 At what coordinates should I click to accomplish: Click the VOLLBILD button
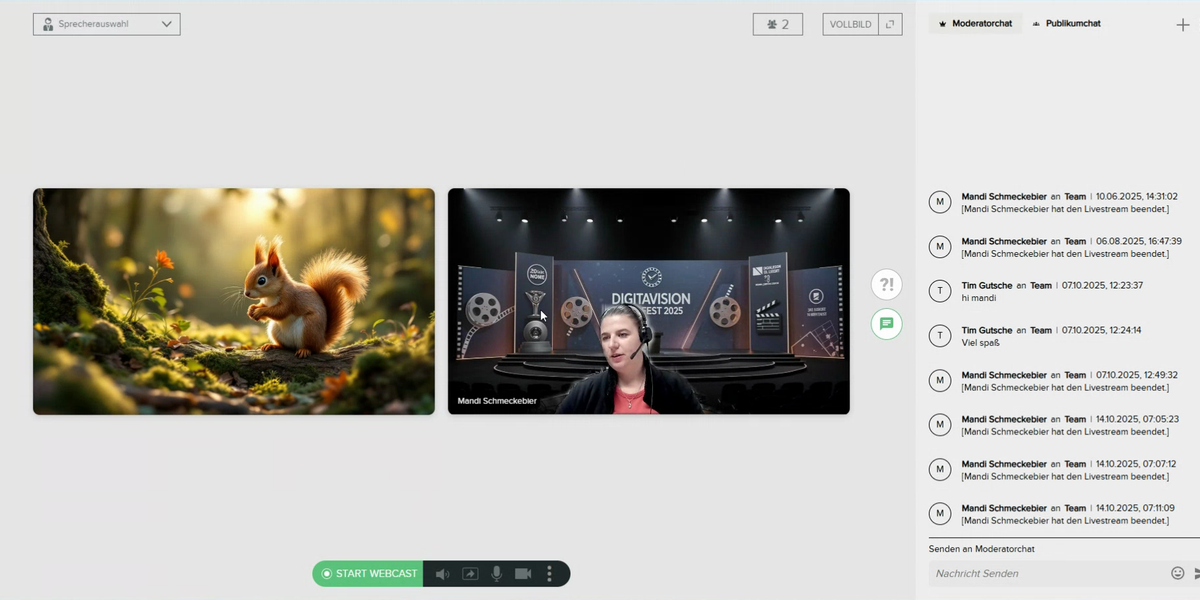(x=850, y=24)
